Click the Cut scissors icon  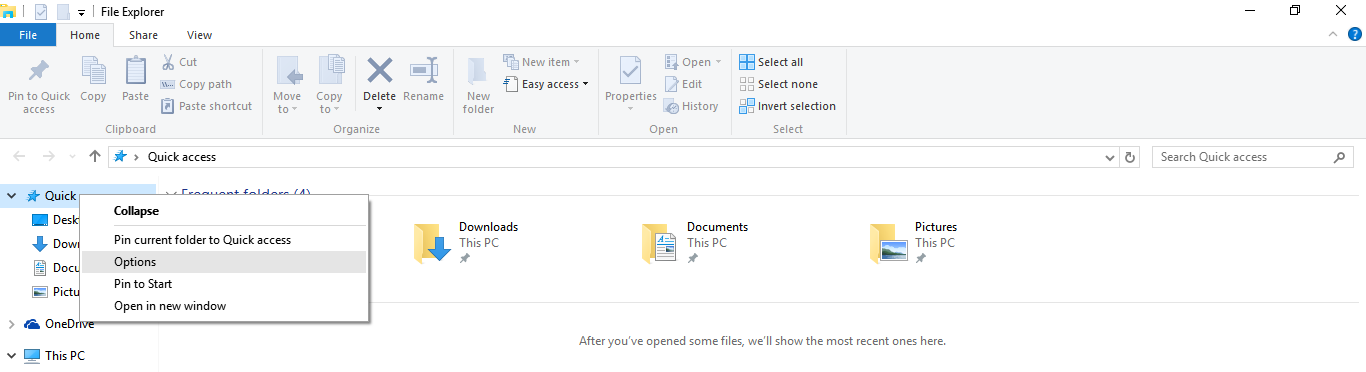click(167, 62)
